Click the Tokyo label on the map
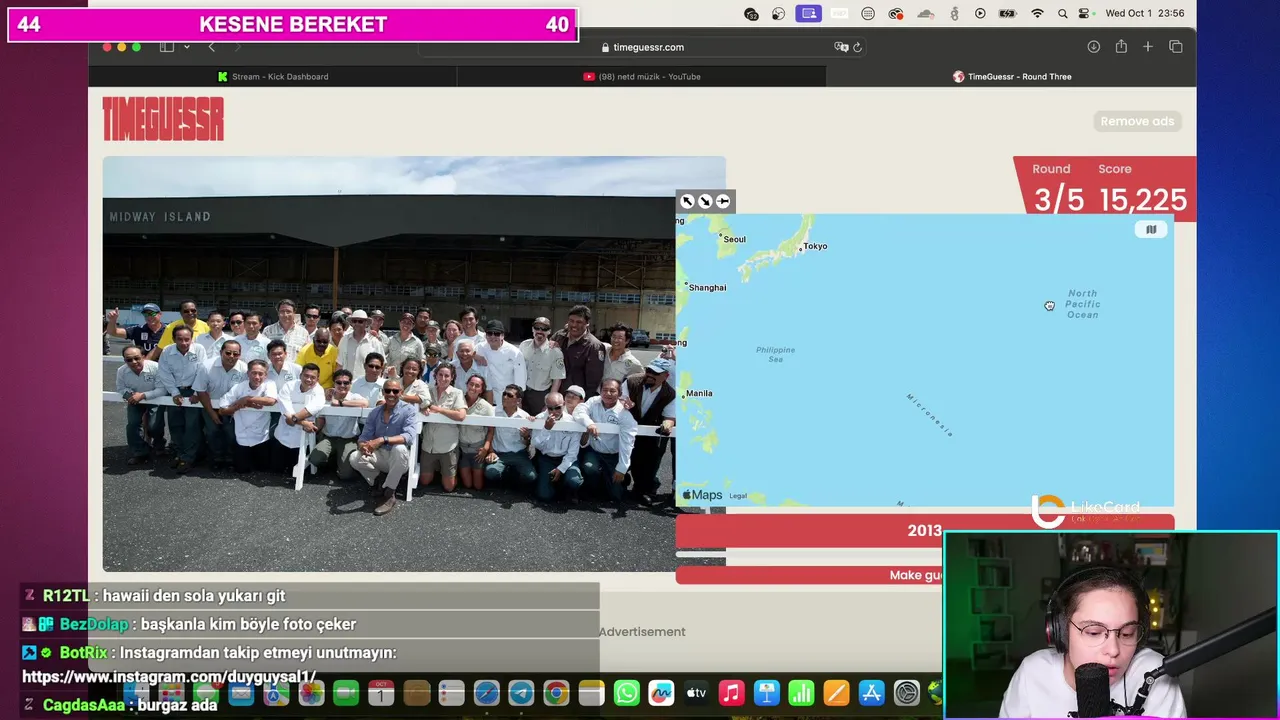The height and width of the screenshot is (720, 1280). click(815, 246)
